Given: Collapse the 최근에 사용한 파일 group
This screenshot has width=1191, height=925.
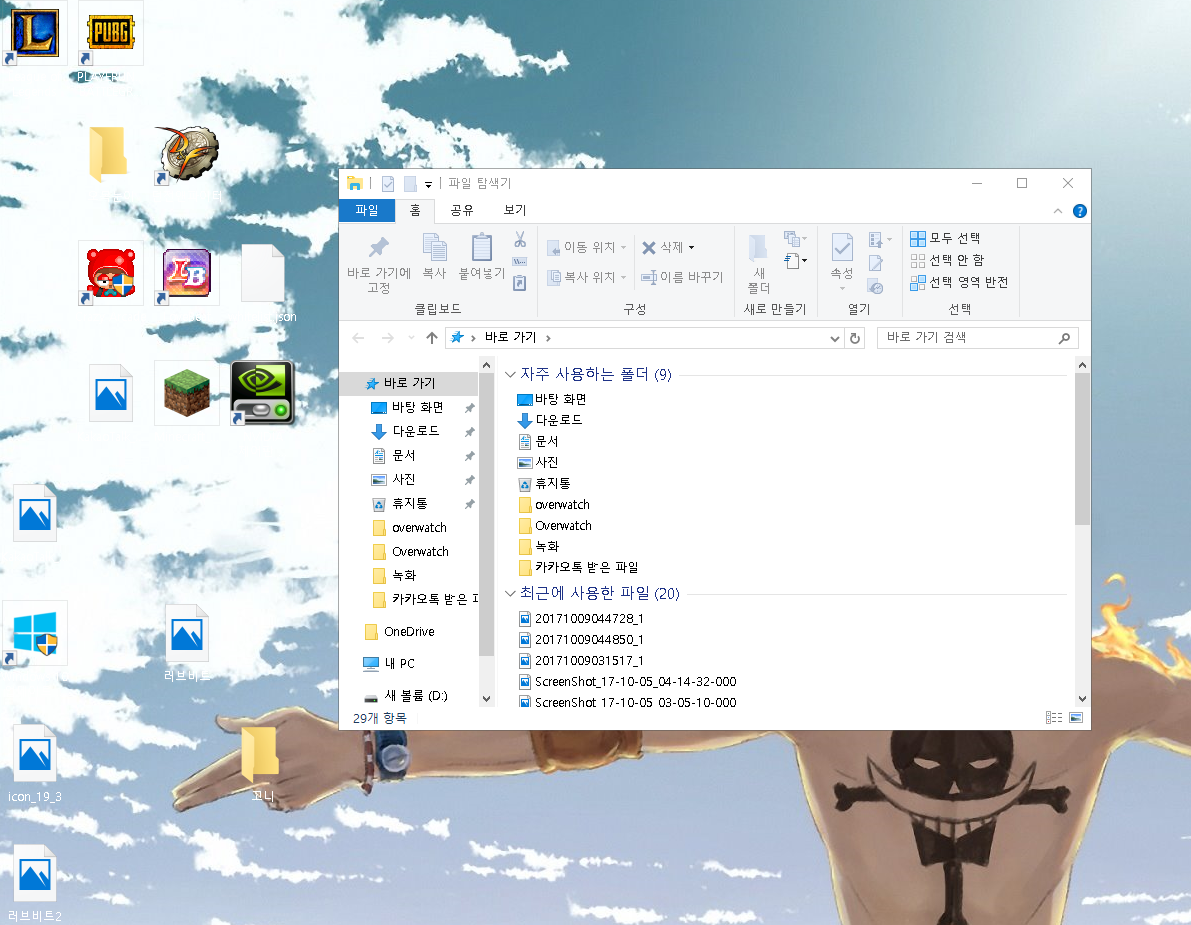Looking at the screenshot, I should coord(510,593).
